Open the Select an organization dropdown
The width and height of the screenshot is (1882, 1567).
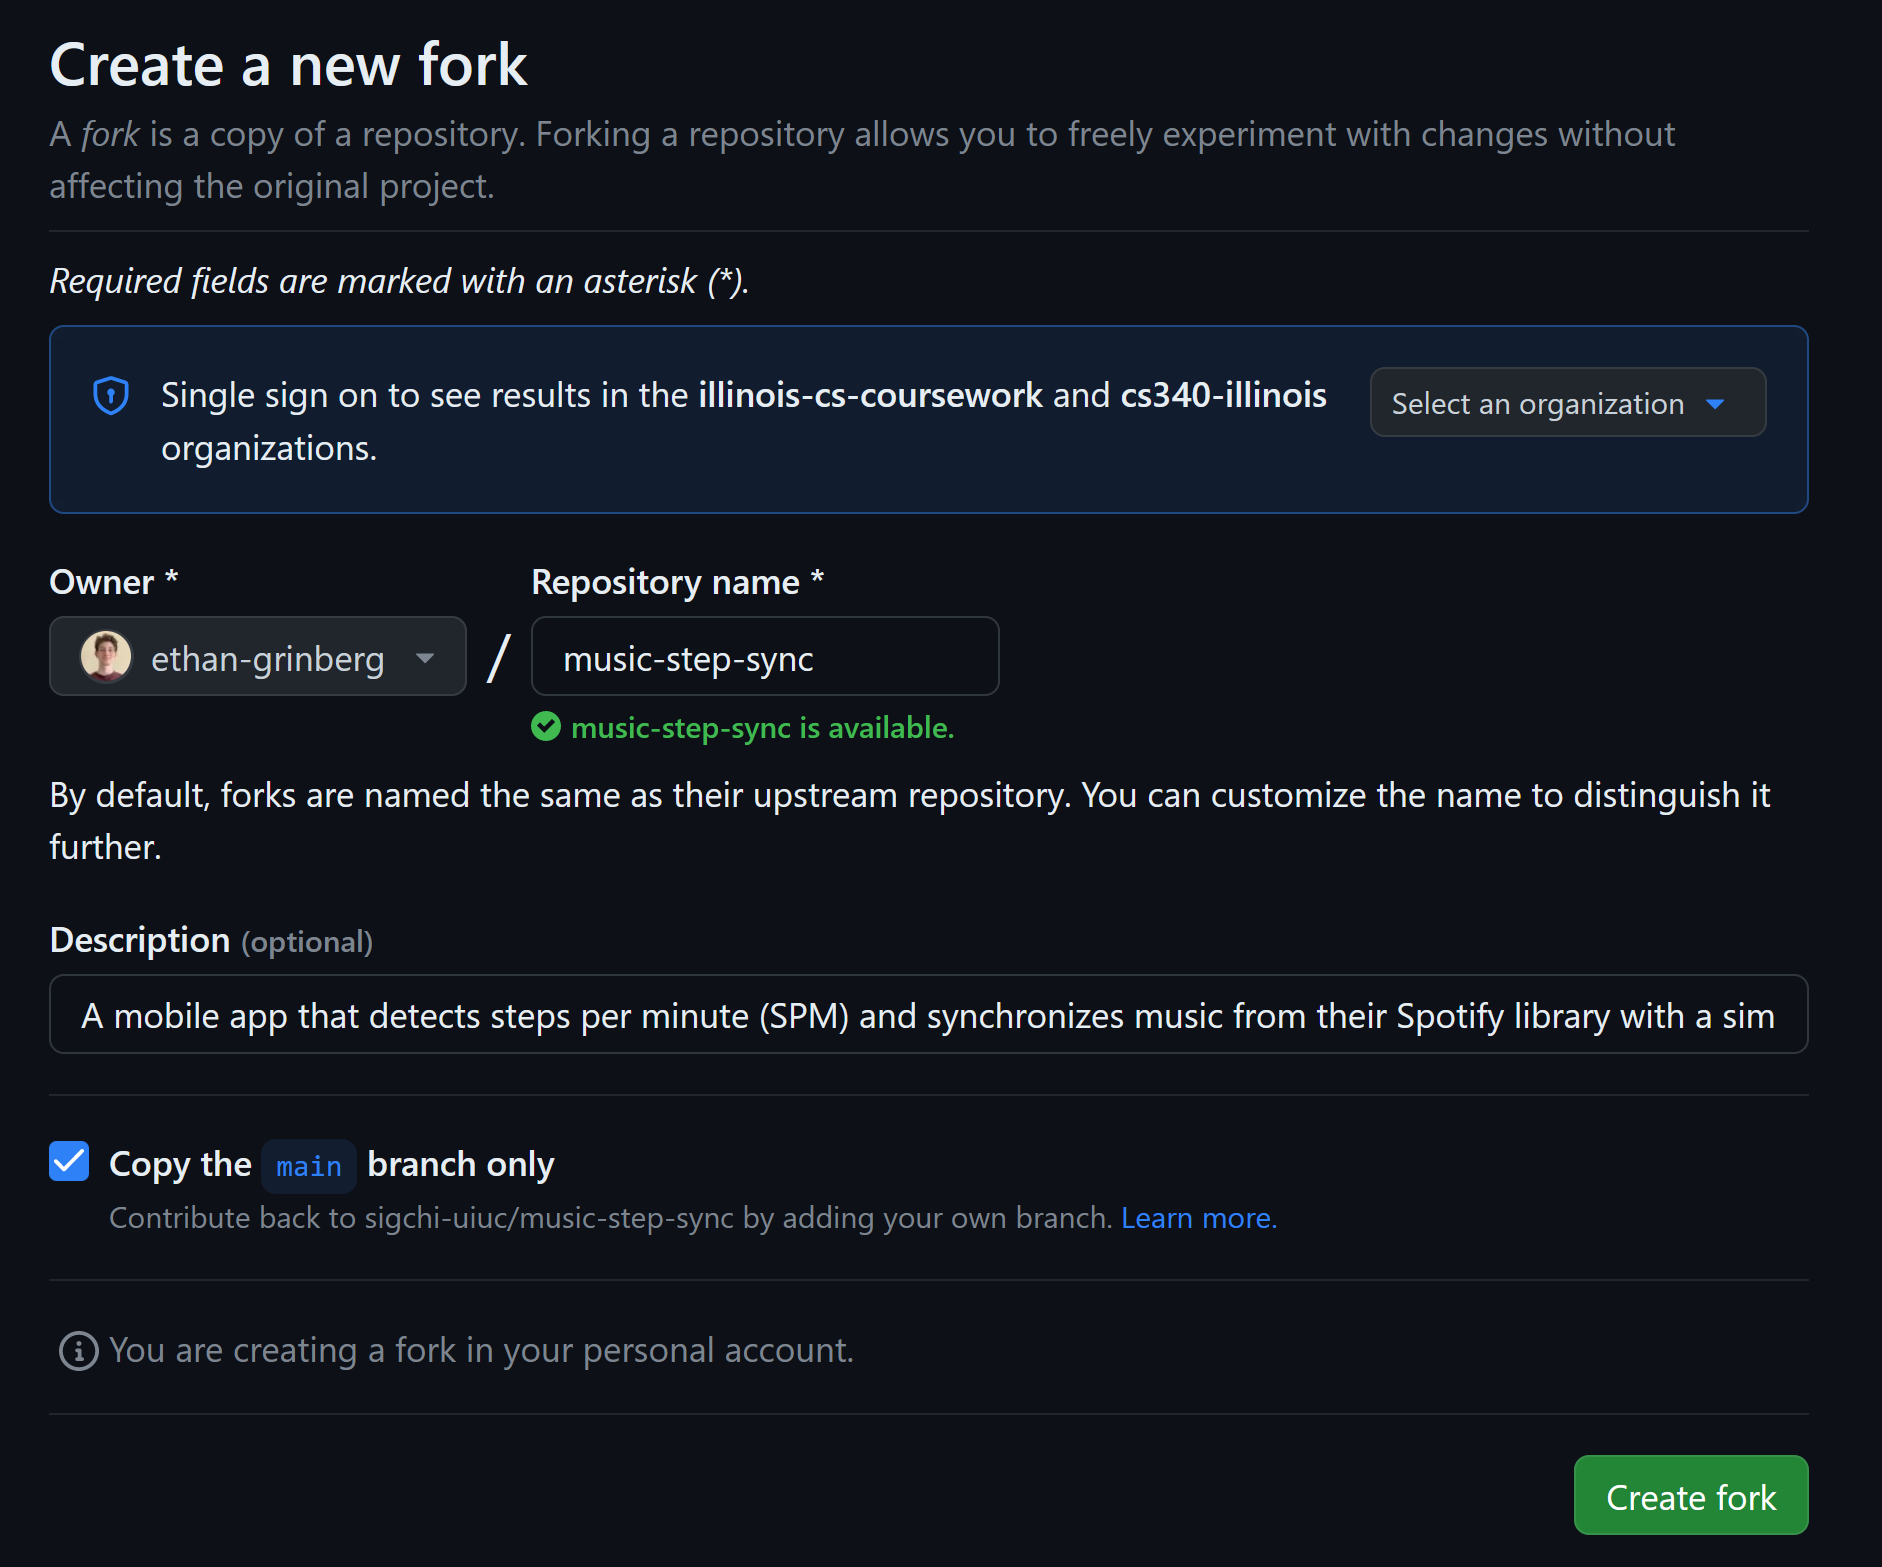coord(1567,403)
